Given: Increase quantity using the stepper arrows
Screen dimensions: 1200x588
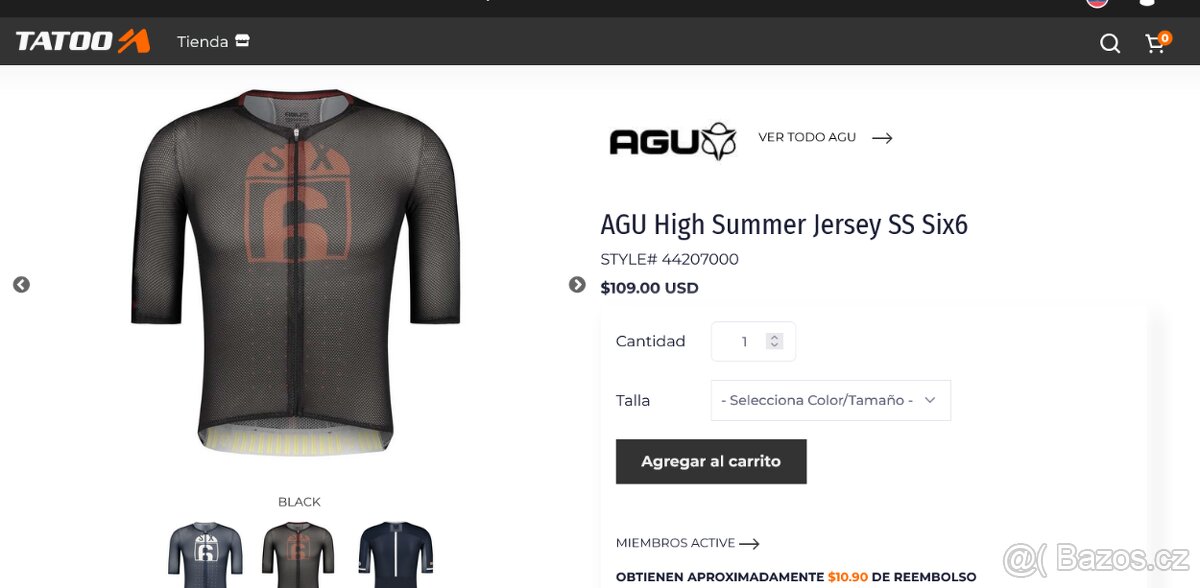Looking at the screenshot, I should pos(774,337).
